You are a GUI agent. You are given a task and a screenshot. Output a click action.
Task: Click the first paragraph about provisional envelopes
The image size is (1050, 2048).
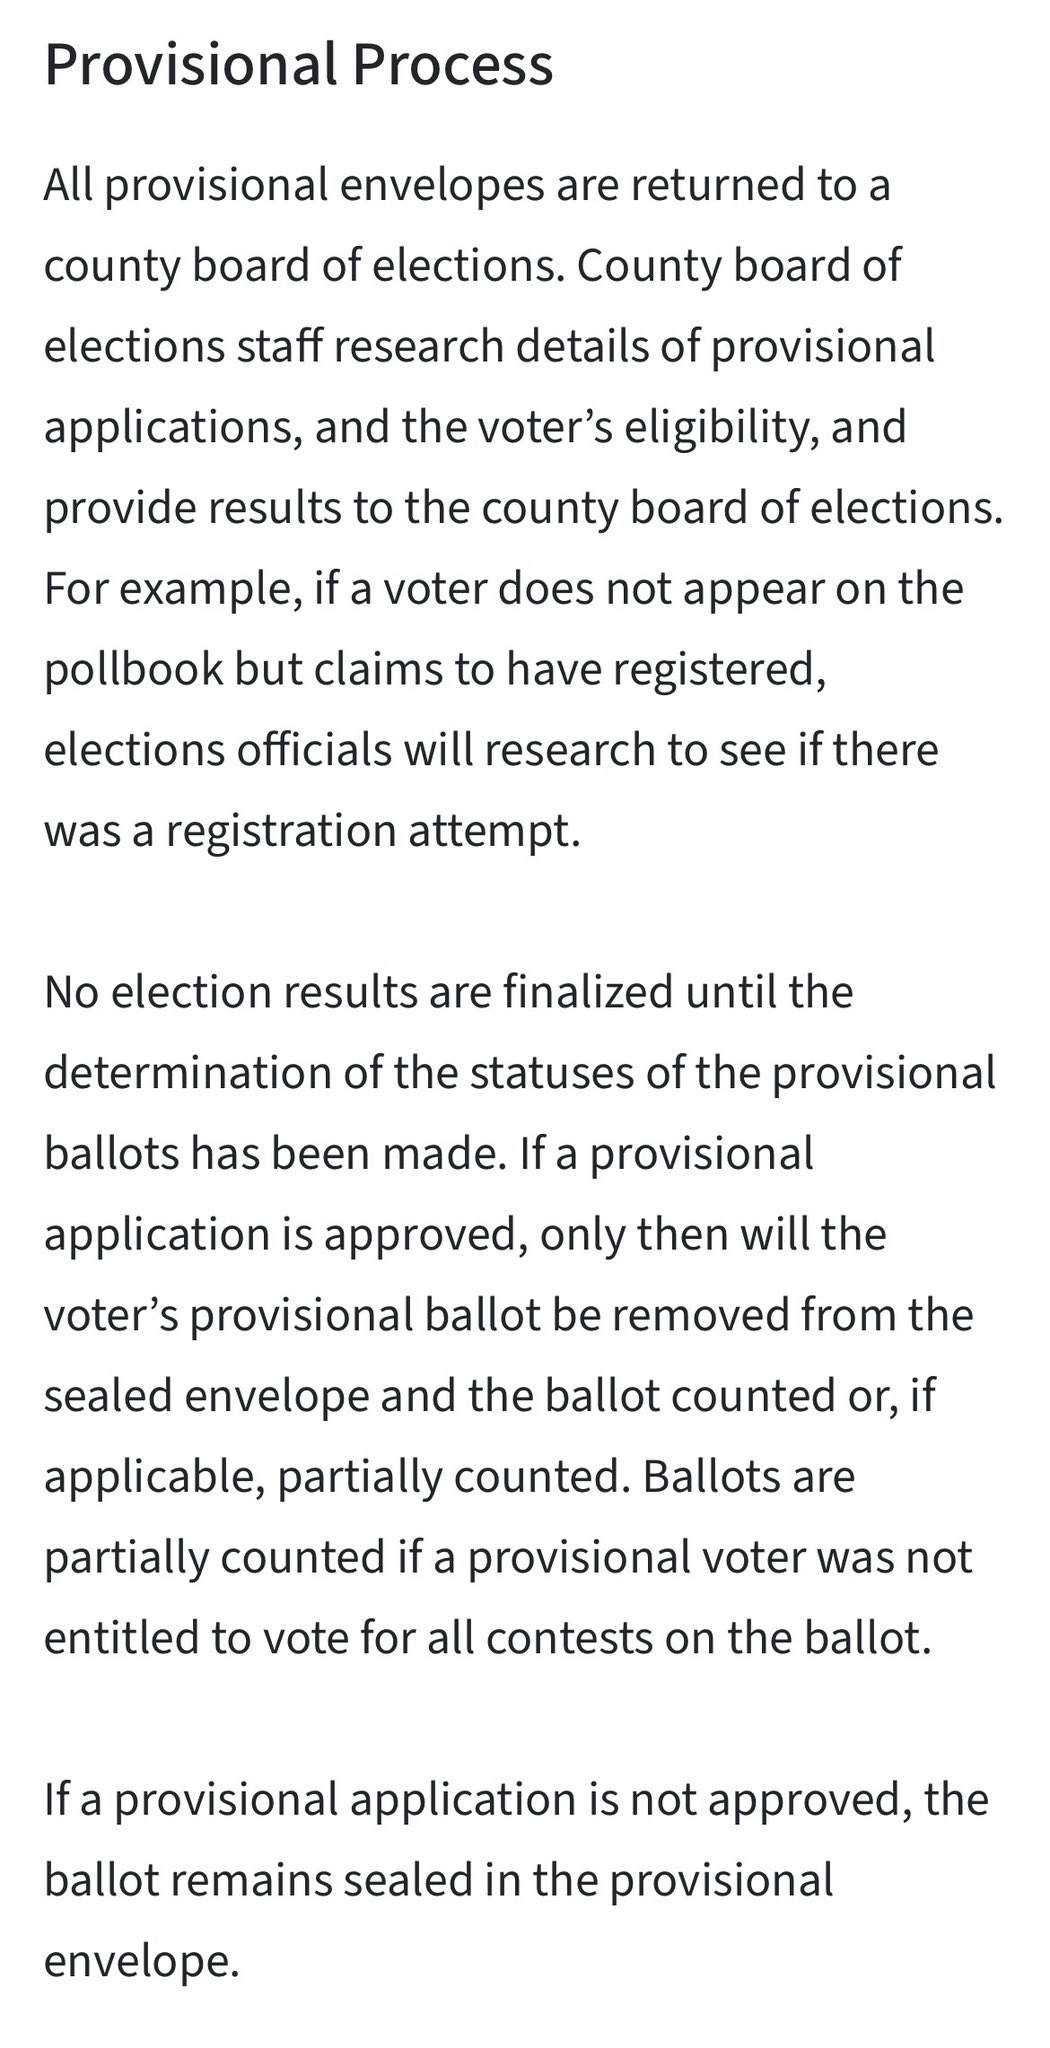(520, 507)
